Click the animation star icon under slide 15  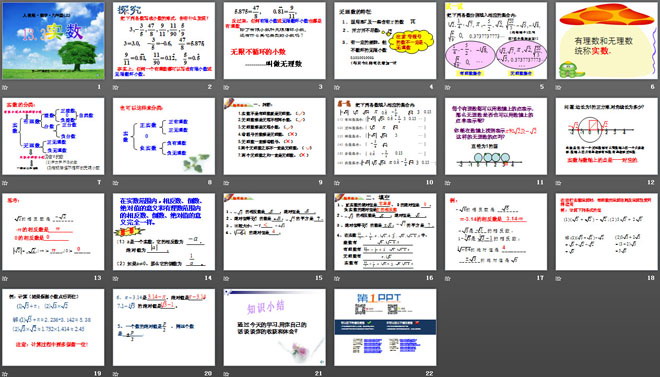pyautogui.click(x=226, y=278)
